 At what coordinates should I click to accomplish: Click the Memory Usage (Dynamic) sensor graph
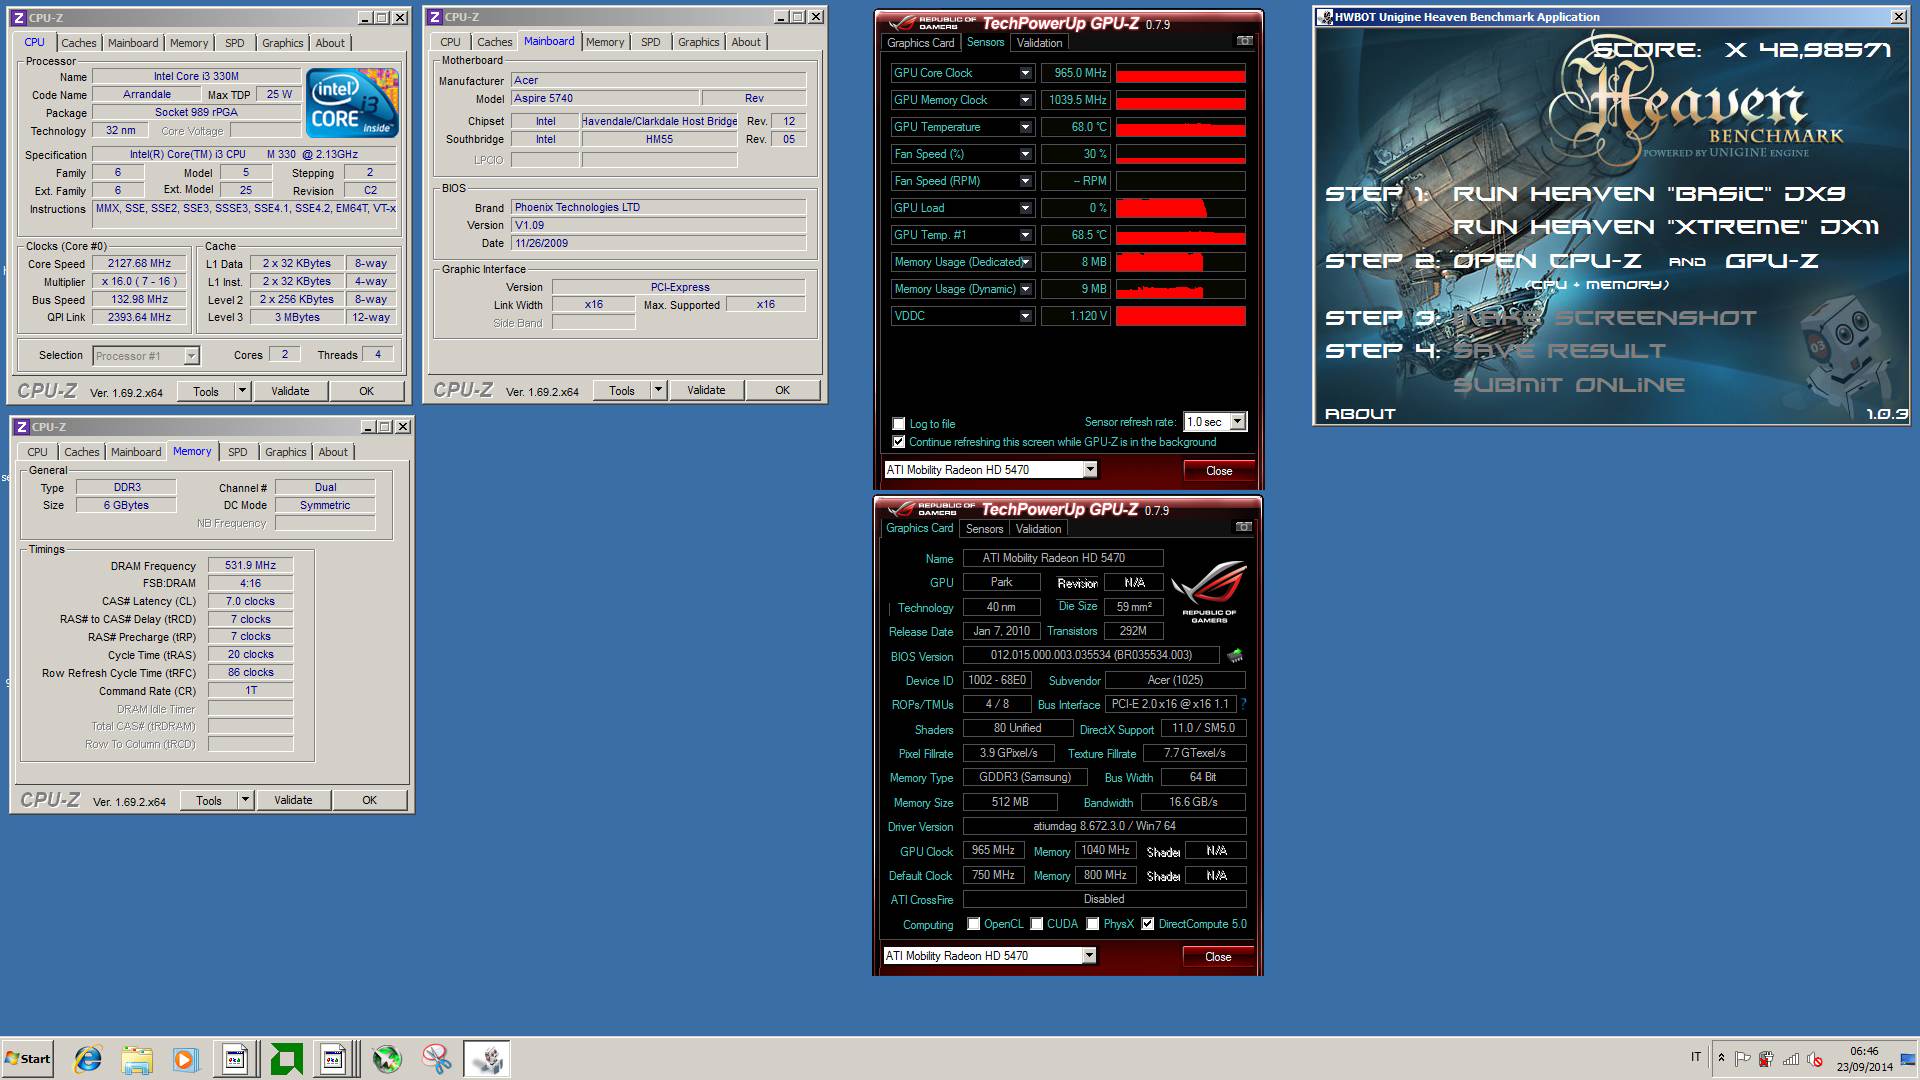(x=1181, y=289)
